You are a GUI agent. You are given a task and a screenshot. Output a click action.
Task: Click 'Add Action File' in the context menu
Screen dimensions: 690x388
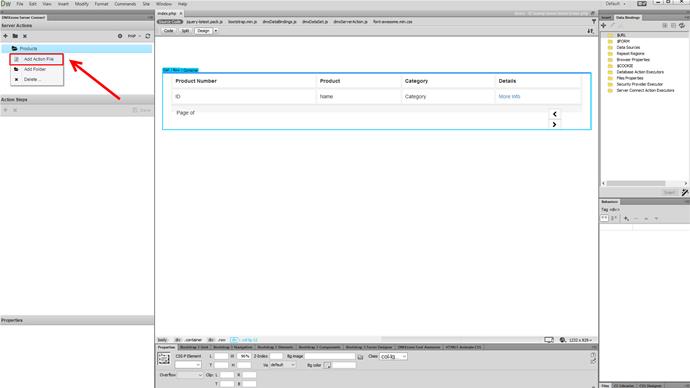[x=37, y=59]
